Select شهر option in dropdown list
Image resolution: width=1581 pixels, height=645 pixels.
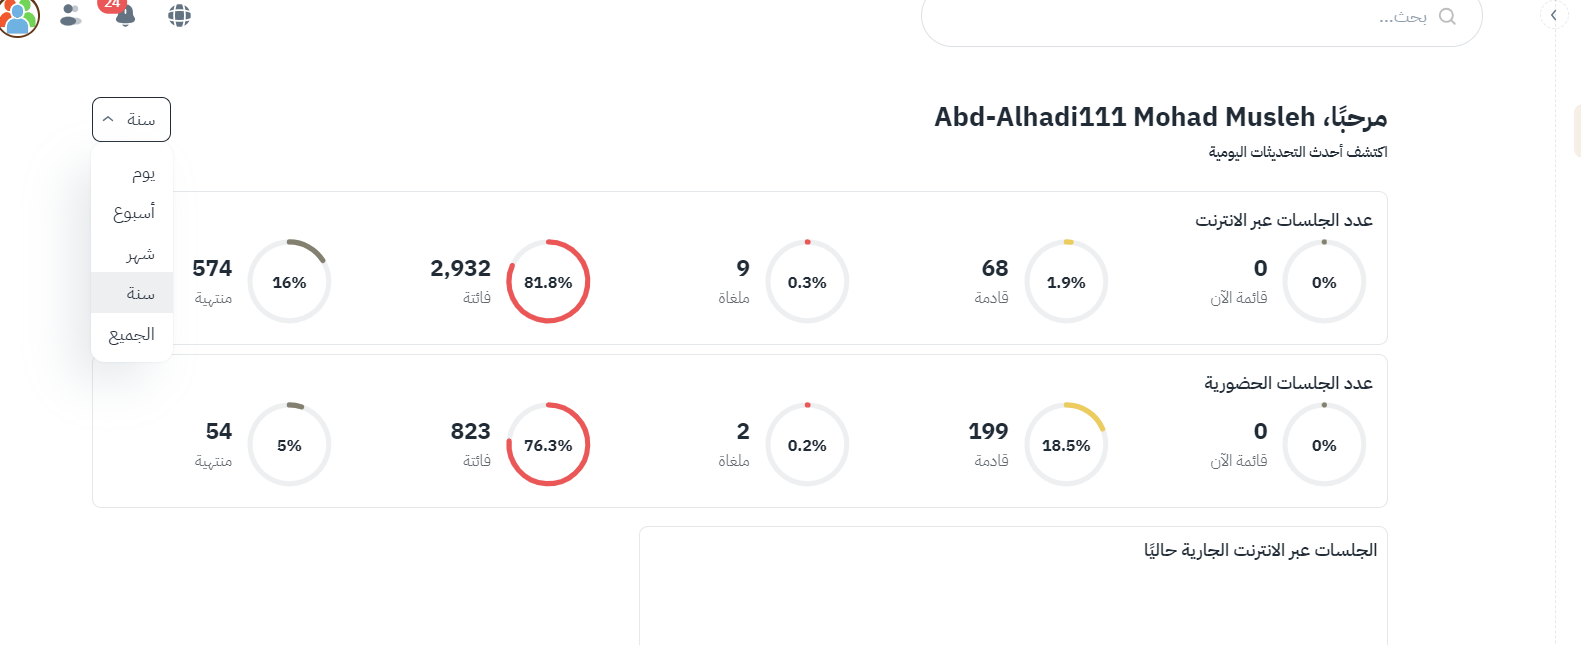click(x=140, y=254)
